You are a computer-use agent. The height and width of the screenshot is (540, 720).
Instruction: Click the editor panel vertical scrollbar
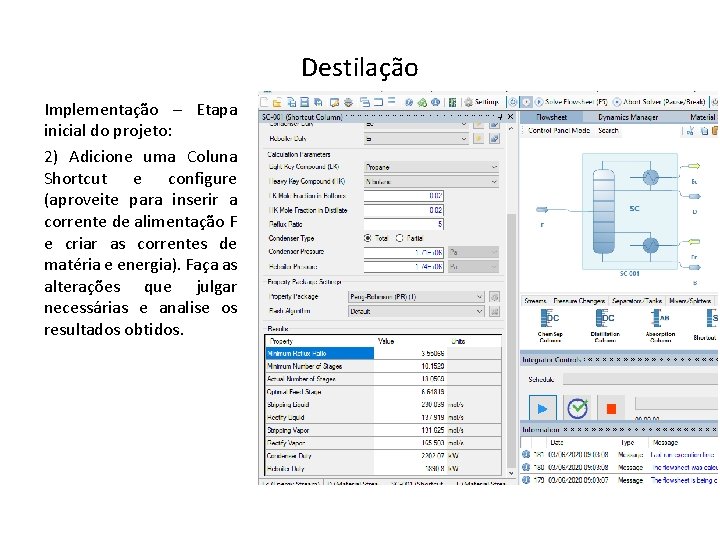(511, 340)
